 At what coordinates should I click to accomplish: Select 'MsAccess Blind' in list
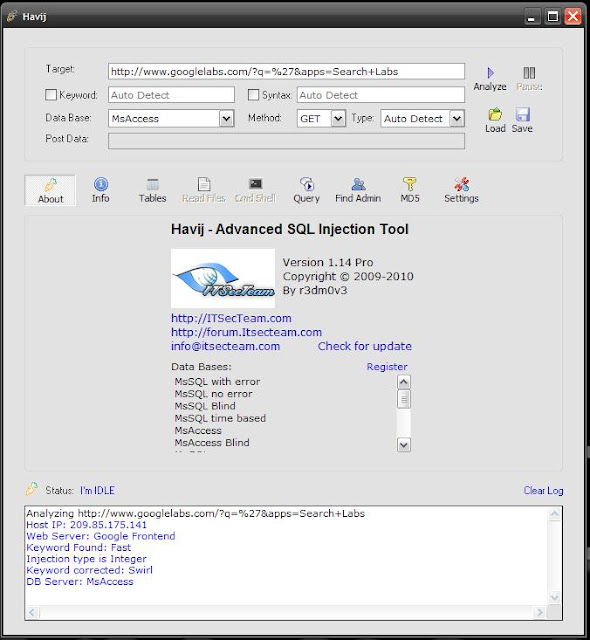tap(212, 443)
